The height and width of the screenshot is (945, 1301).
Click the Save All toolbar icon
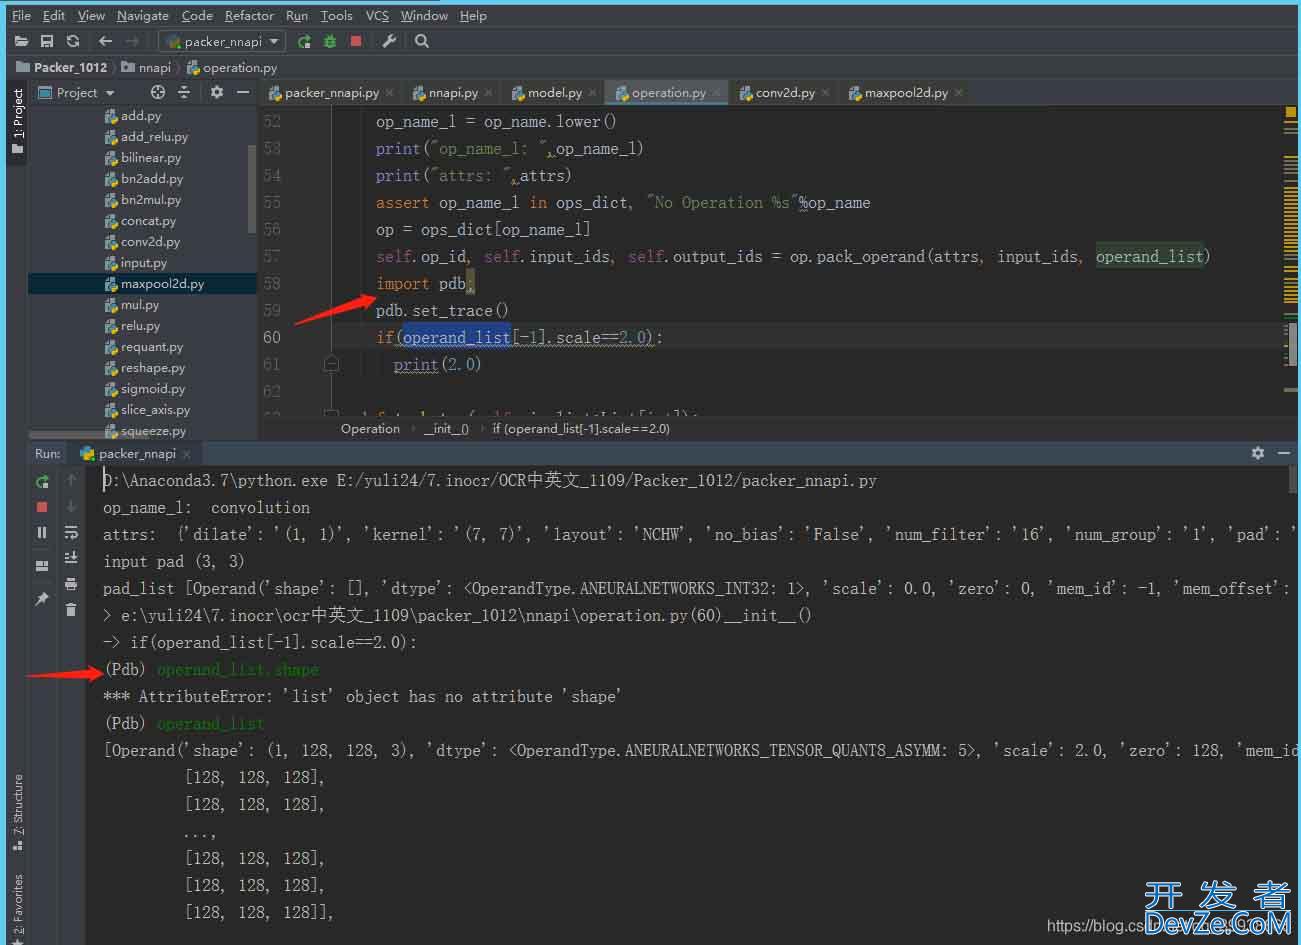47,41
